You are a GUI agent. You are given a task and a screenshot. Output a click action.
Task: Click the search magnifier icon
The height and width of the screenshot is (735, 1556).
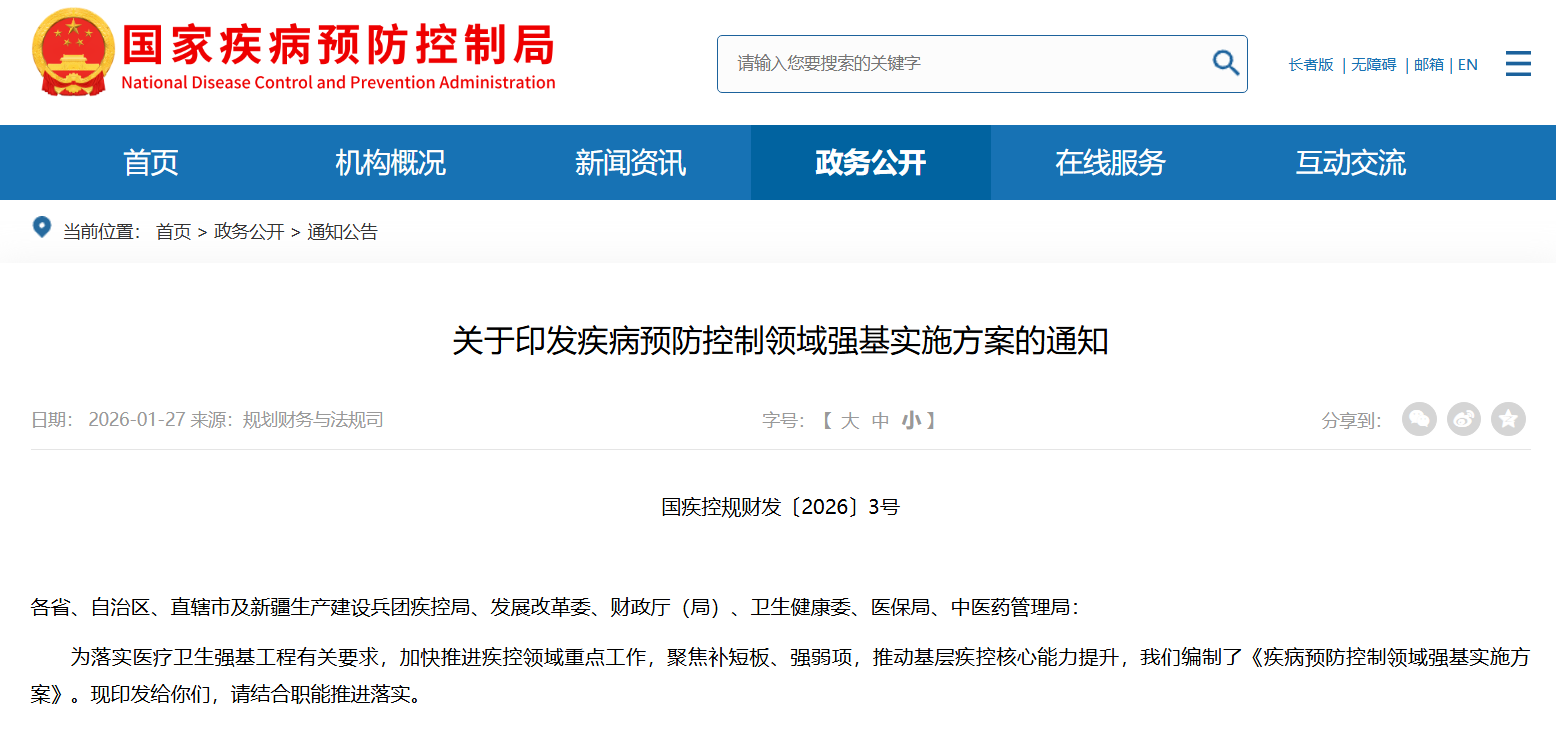click(1225, 63)
